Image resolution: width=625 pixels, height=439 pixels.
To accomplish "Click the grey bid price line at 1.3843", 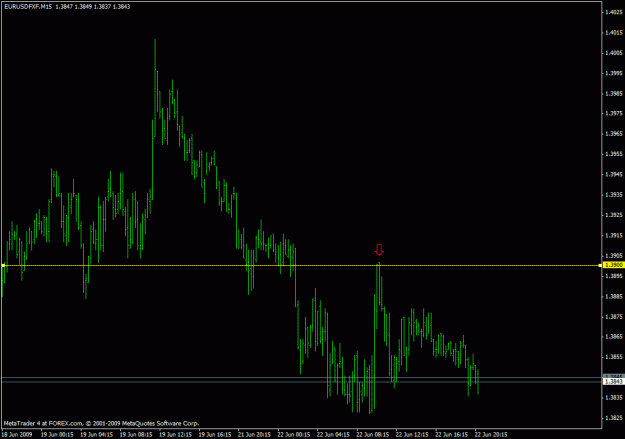I will (301, 382).
